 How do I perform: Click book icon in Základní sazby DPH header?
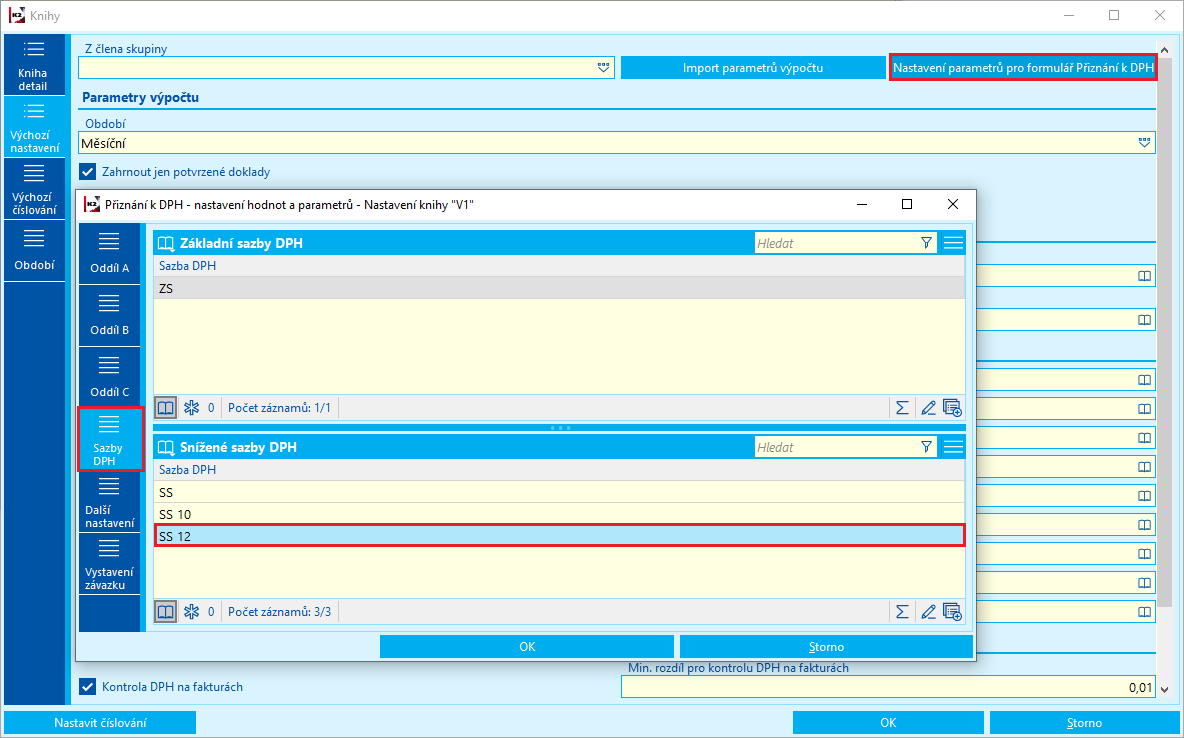[165, 243]
